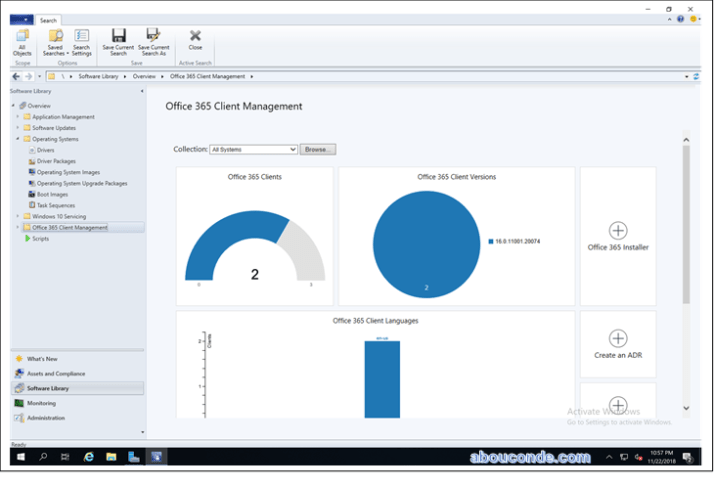Select the Search ribbon tab
Viewport: 714px width, 486px height.
pos(48,20)
